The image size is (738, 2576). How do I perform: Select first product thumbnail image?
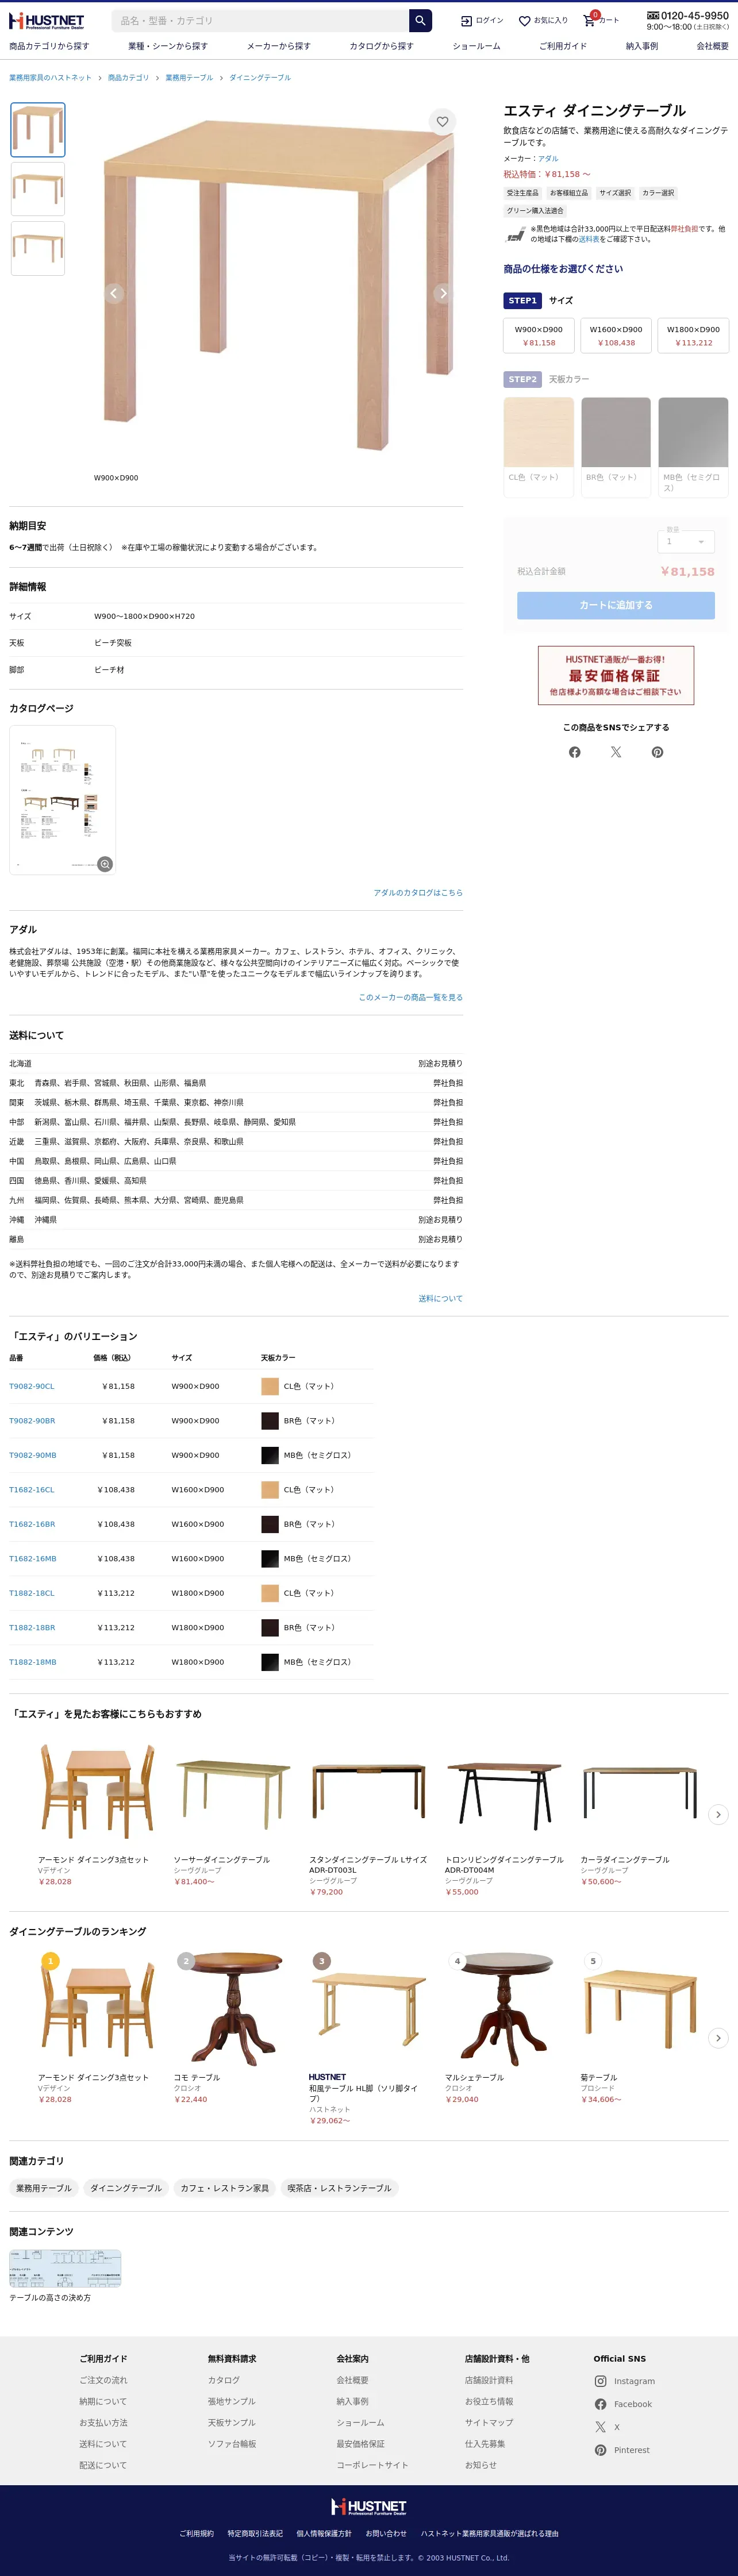pyautogui.click(x=38, y=130)
